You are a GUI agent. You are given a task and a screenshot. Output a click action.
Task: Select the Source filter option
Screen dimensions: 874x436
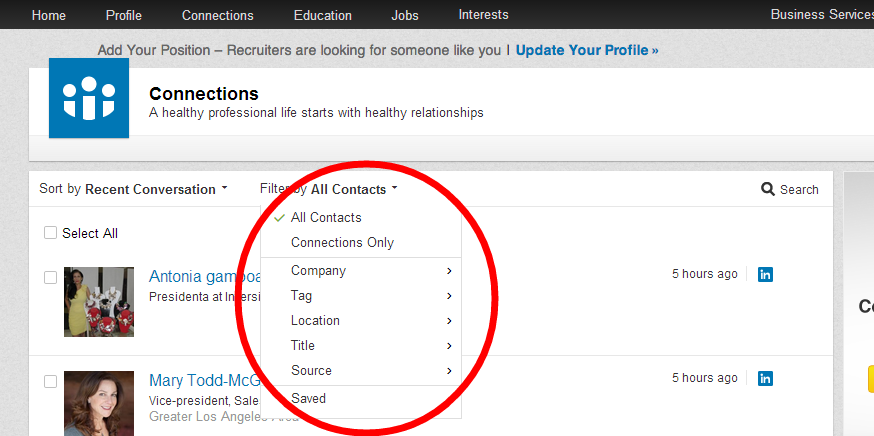click(x=360, y=371)
